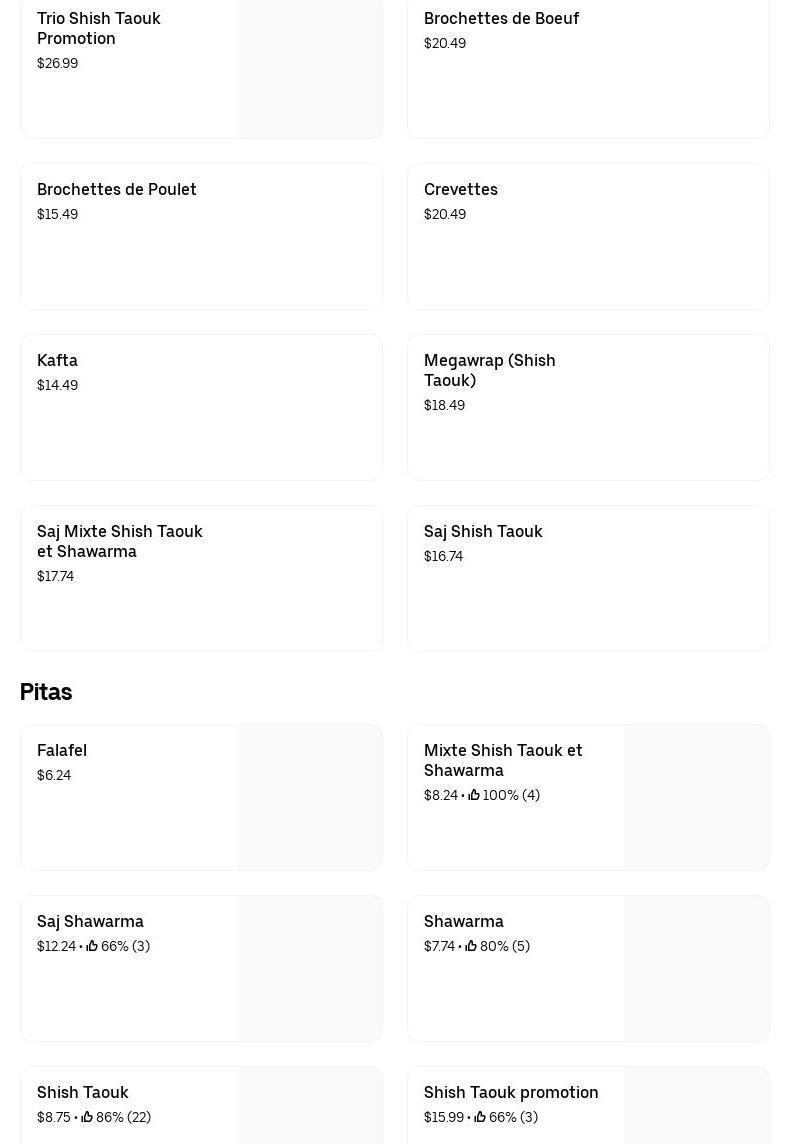
Task: Click the Shish Taouk $8.75 item title
Action: coord(83,1092)
